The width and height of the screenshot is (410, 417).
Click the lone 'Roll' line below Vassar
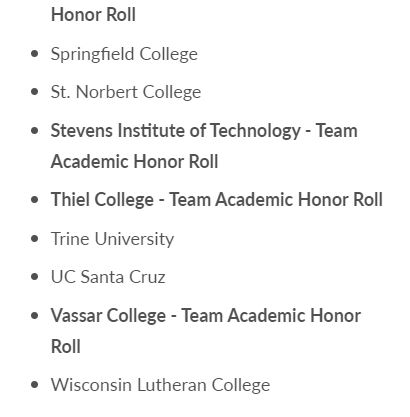coord(66,347)
